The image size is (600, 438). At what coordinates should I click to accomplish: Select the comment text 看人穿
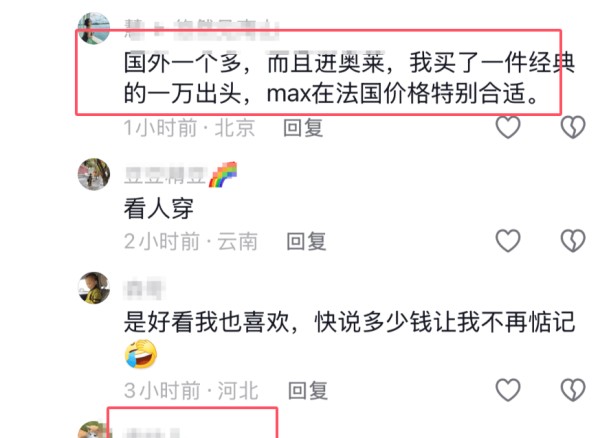coord(158,209)
